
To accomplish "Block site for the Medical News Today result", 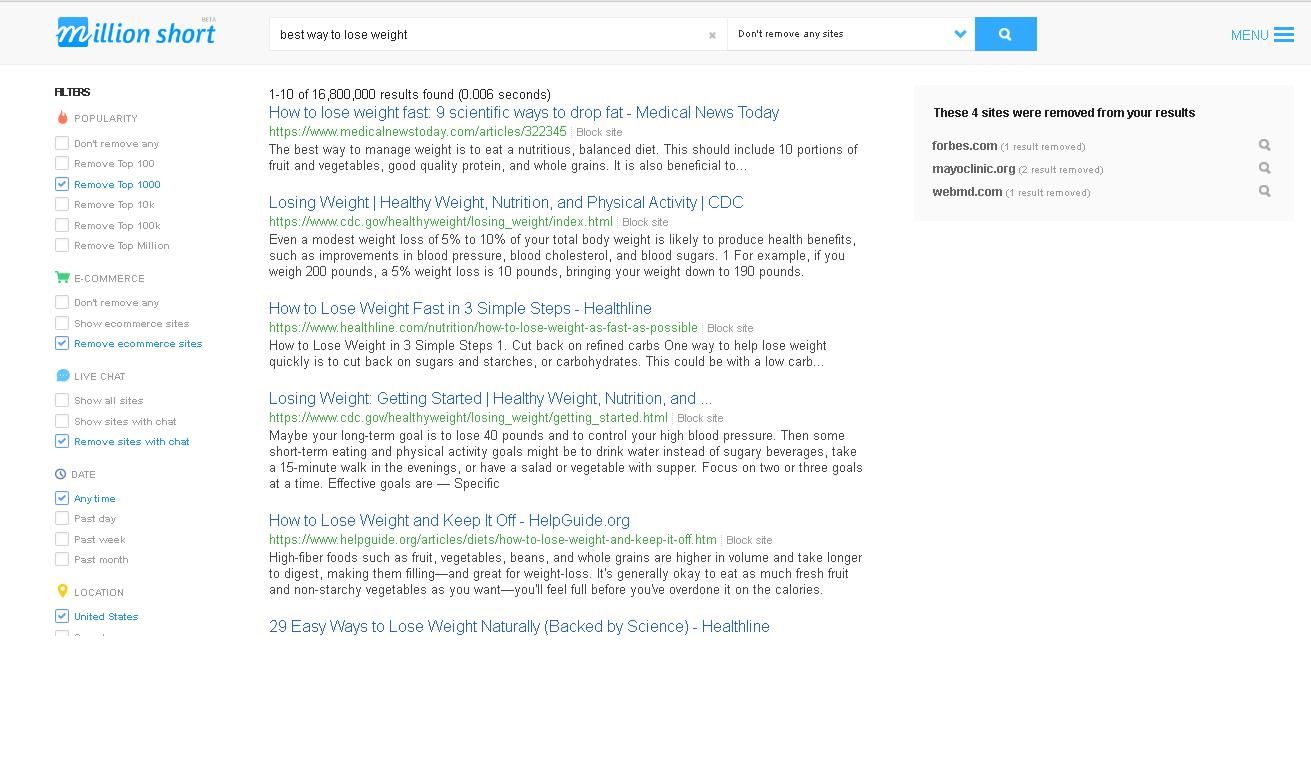I will tap(599, 132).
